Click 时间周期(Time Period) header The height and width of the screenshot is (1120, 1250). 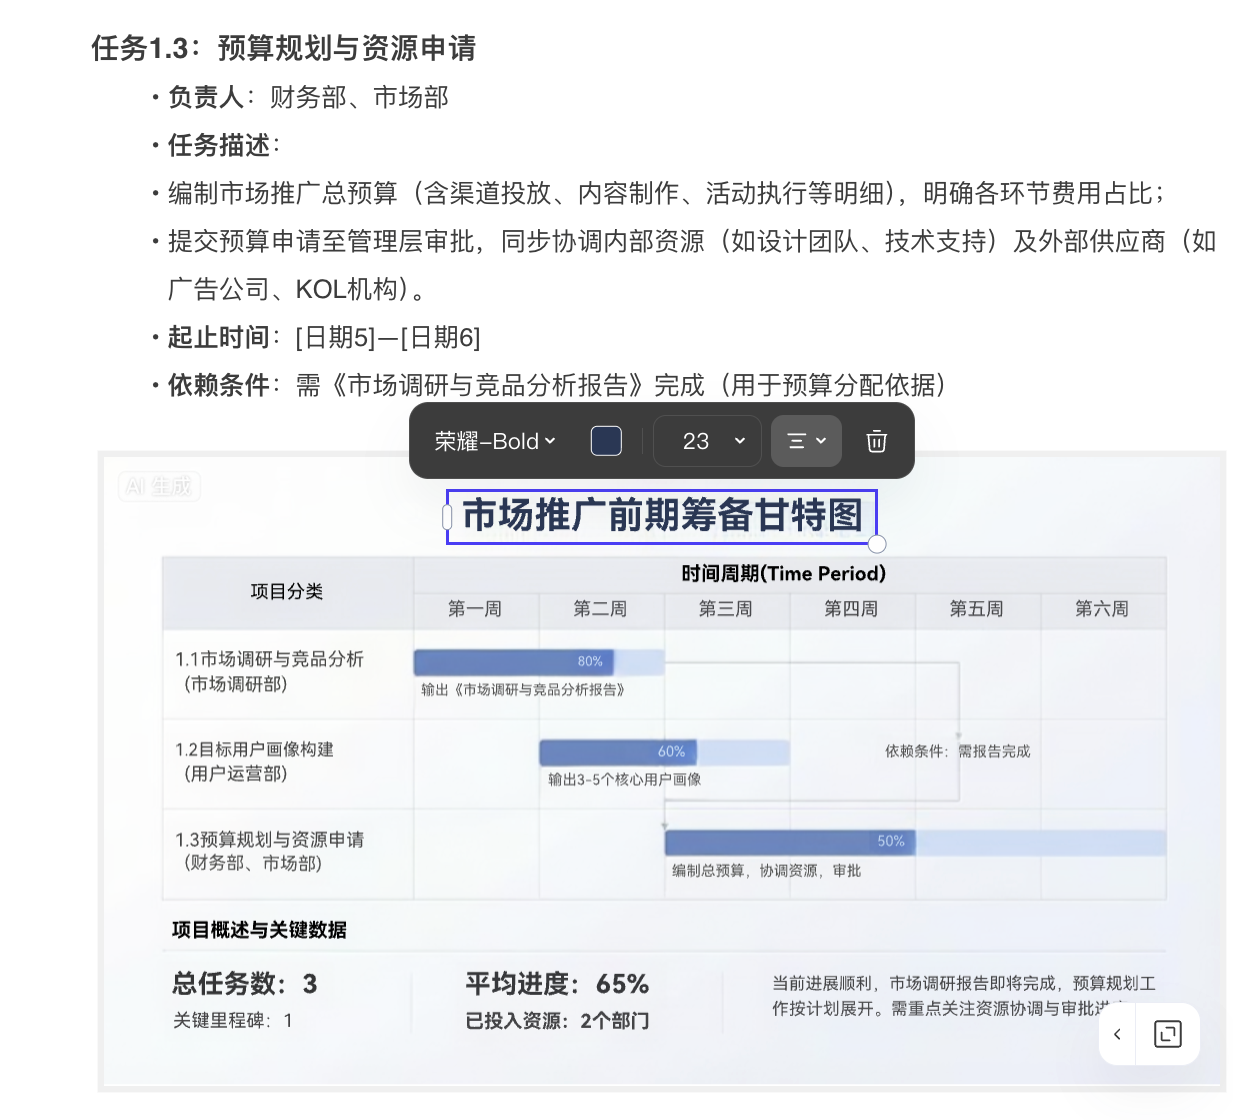point(784,574)
